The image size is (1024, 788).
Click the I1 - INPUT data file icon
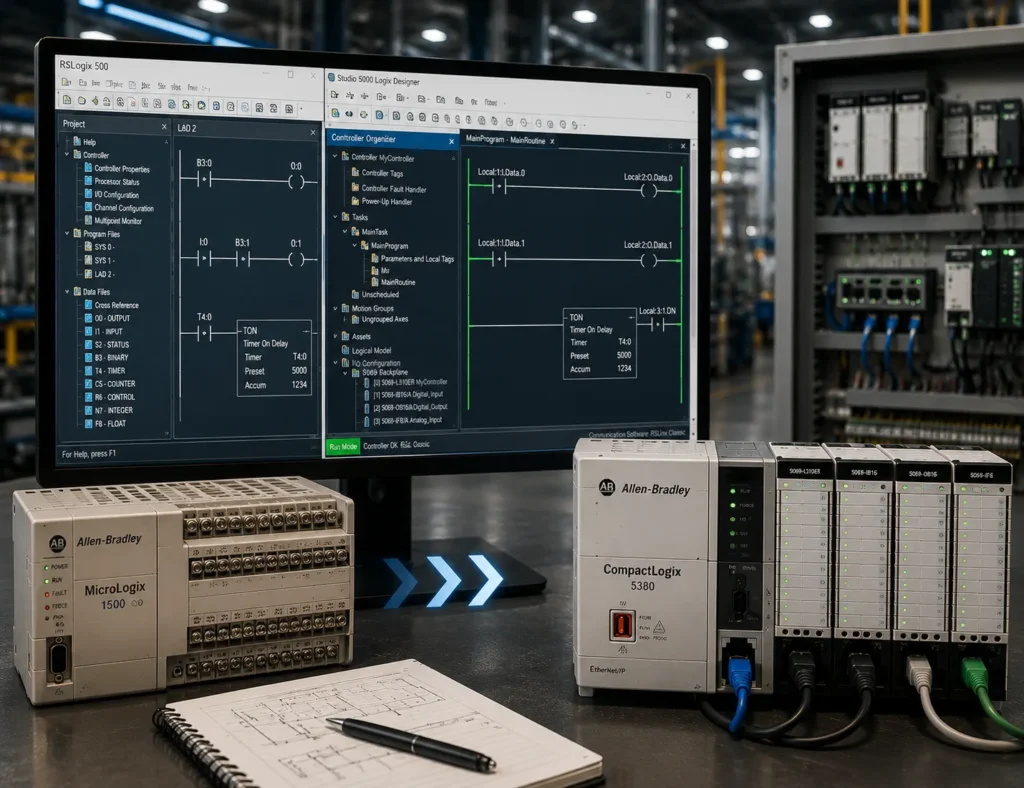point(88,331)
